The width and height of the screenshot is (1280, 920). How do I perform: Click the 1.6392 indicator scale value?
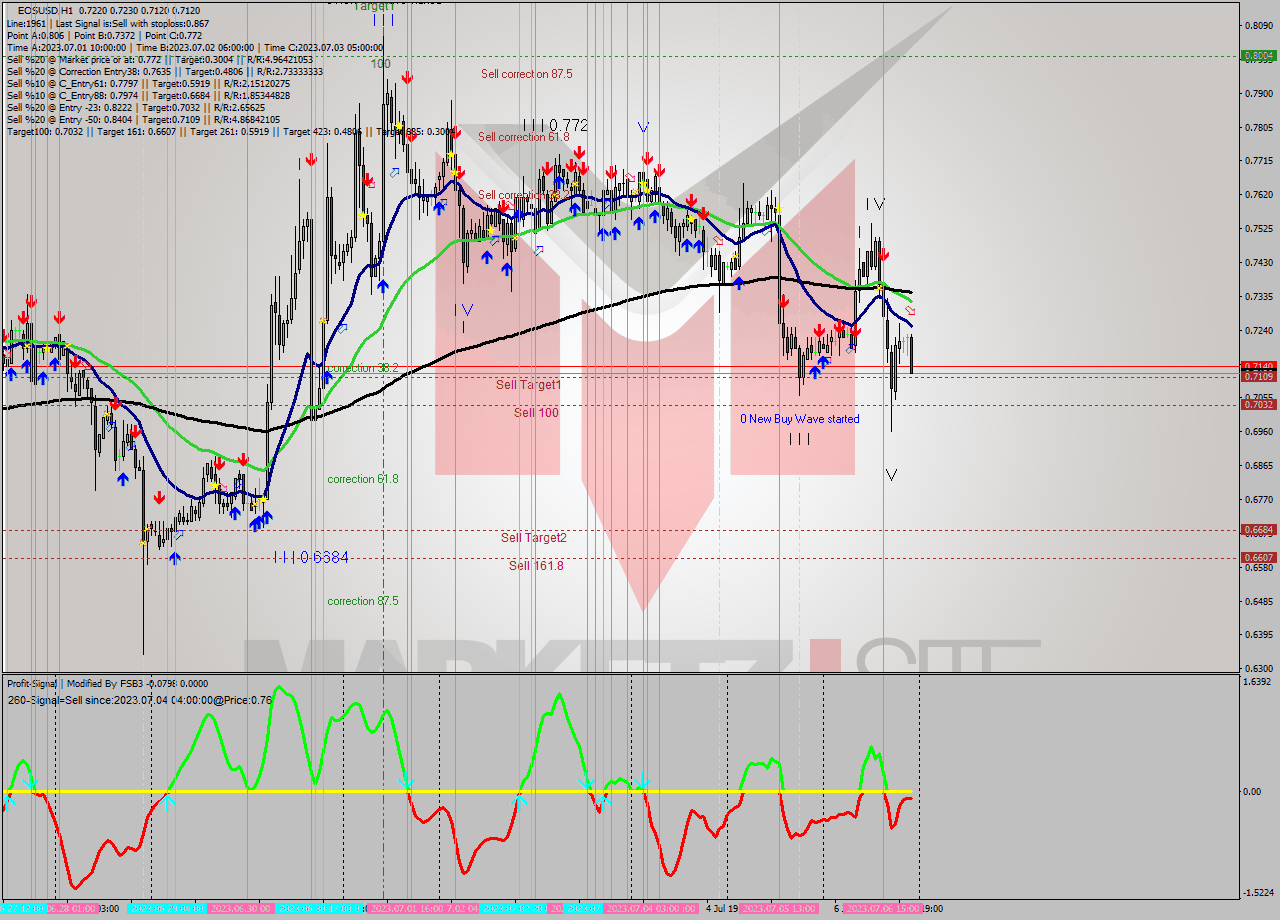[1258, 682]
